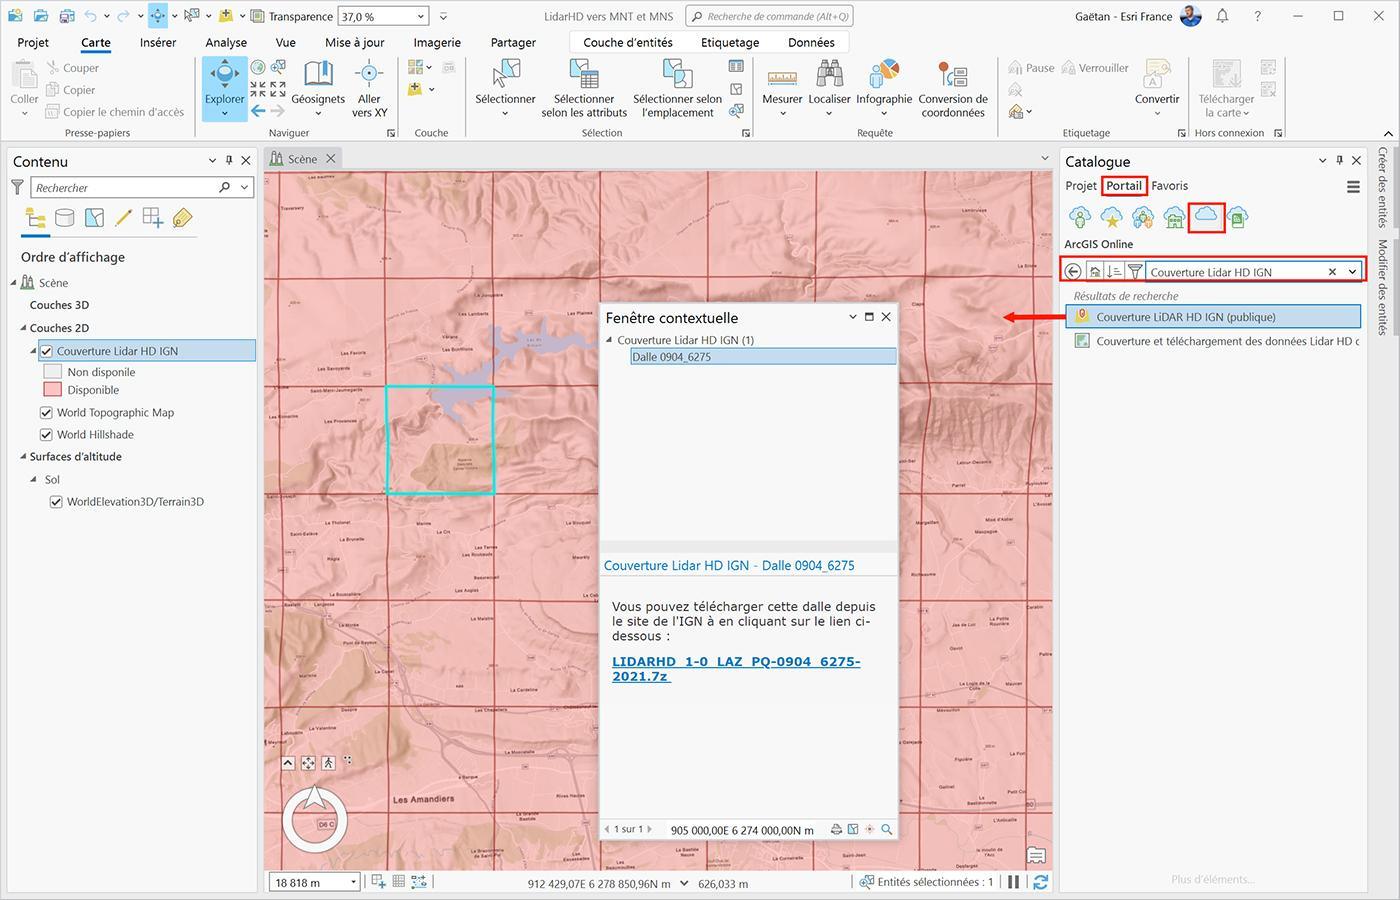Open the Etiquetage contextual tab
The width and height of the screenshot is (1400, 900).
(730, 42)
